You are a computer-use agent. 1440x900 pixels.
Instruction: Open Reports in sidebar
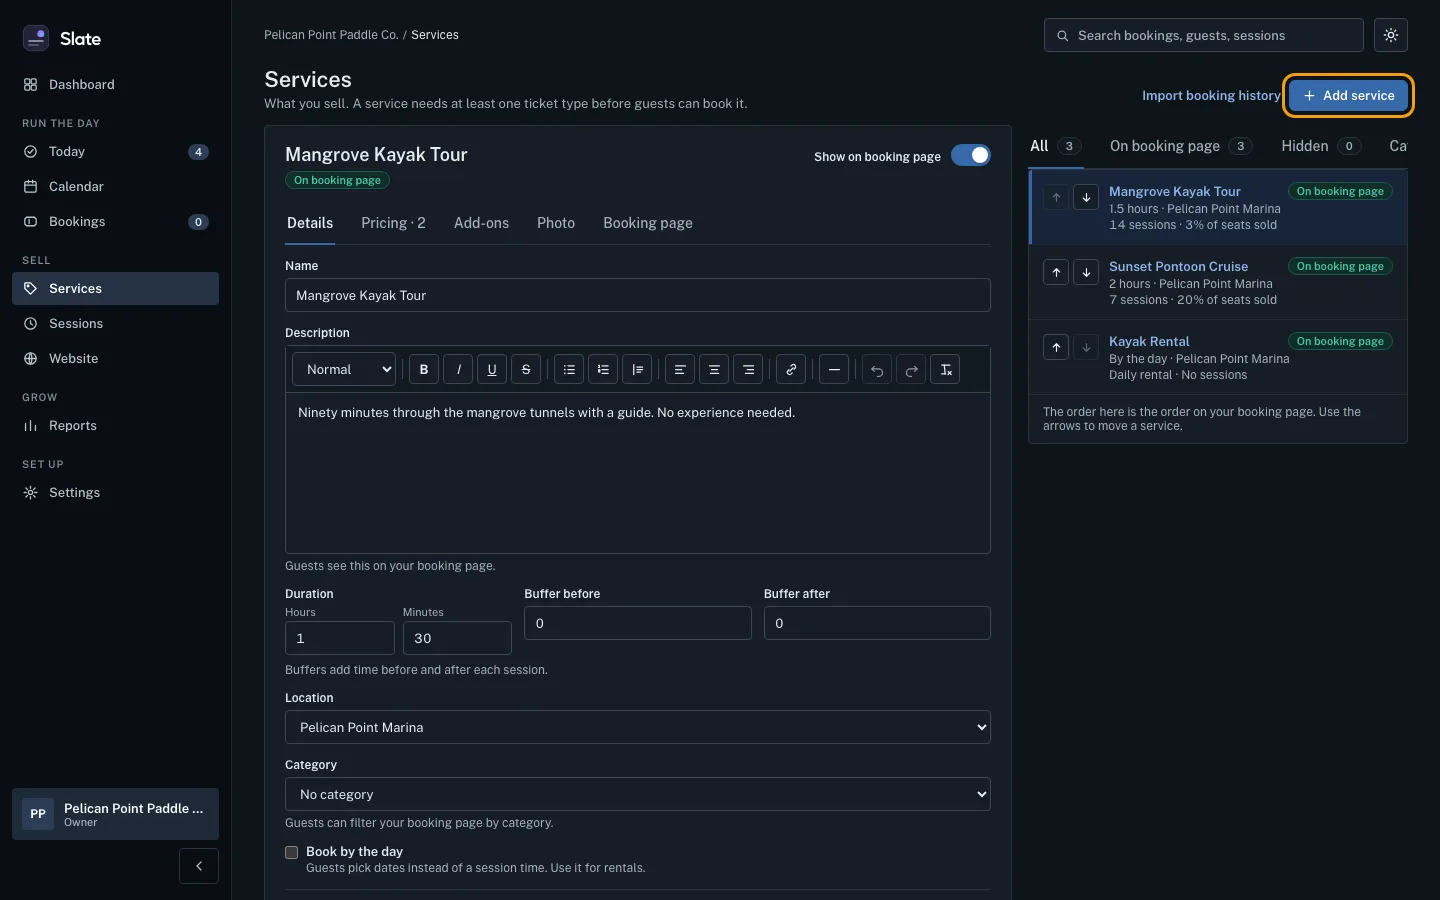[115, 425]
